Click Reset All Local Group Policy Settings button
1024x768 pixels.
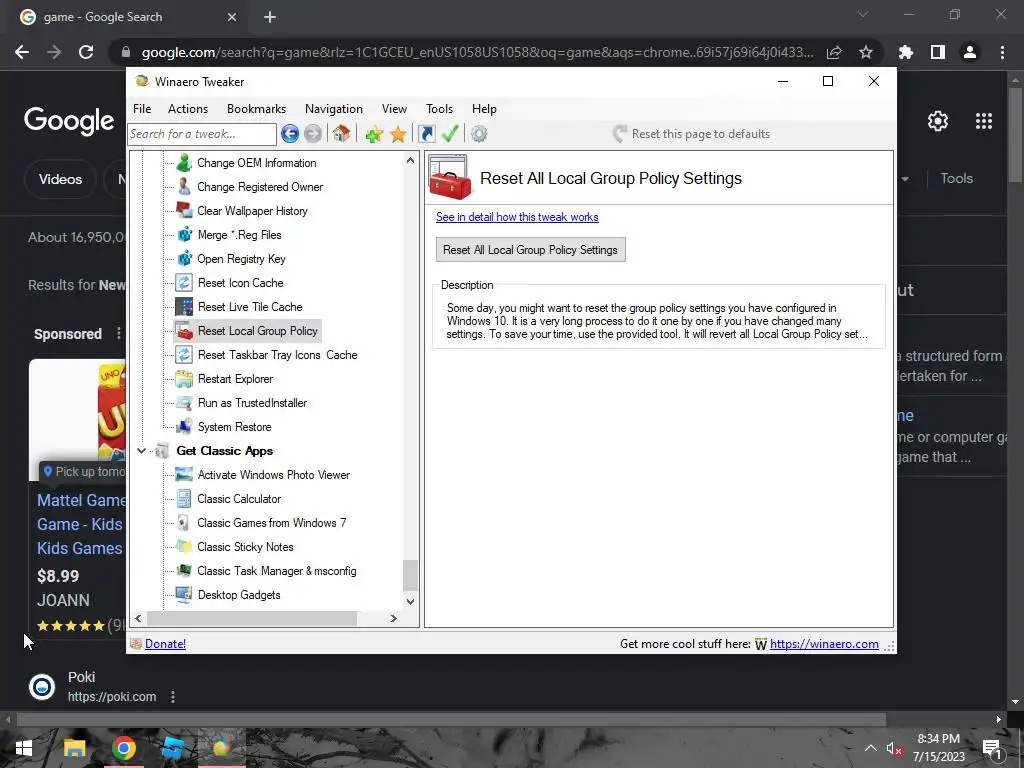530,250
